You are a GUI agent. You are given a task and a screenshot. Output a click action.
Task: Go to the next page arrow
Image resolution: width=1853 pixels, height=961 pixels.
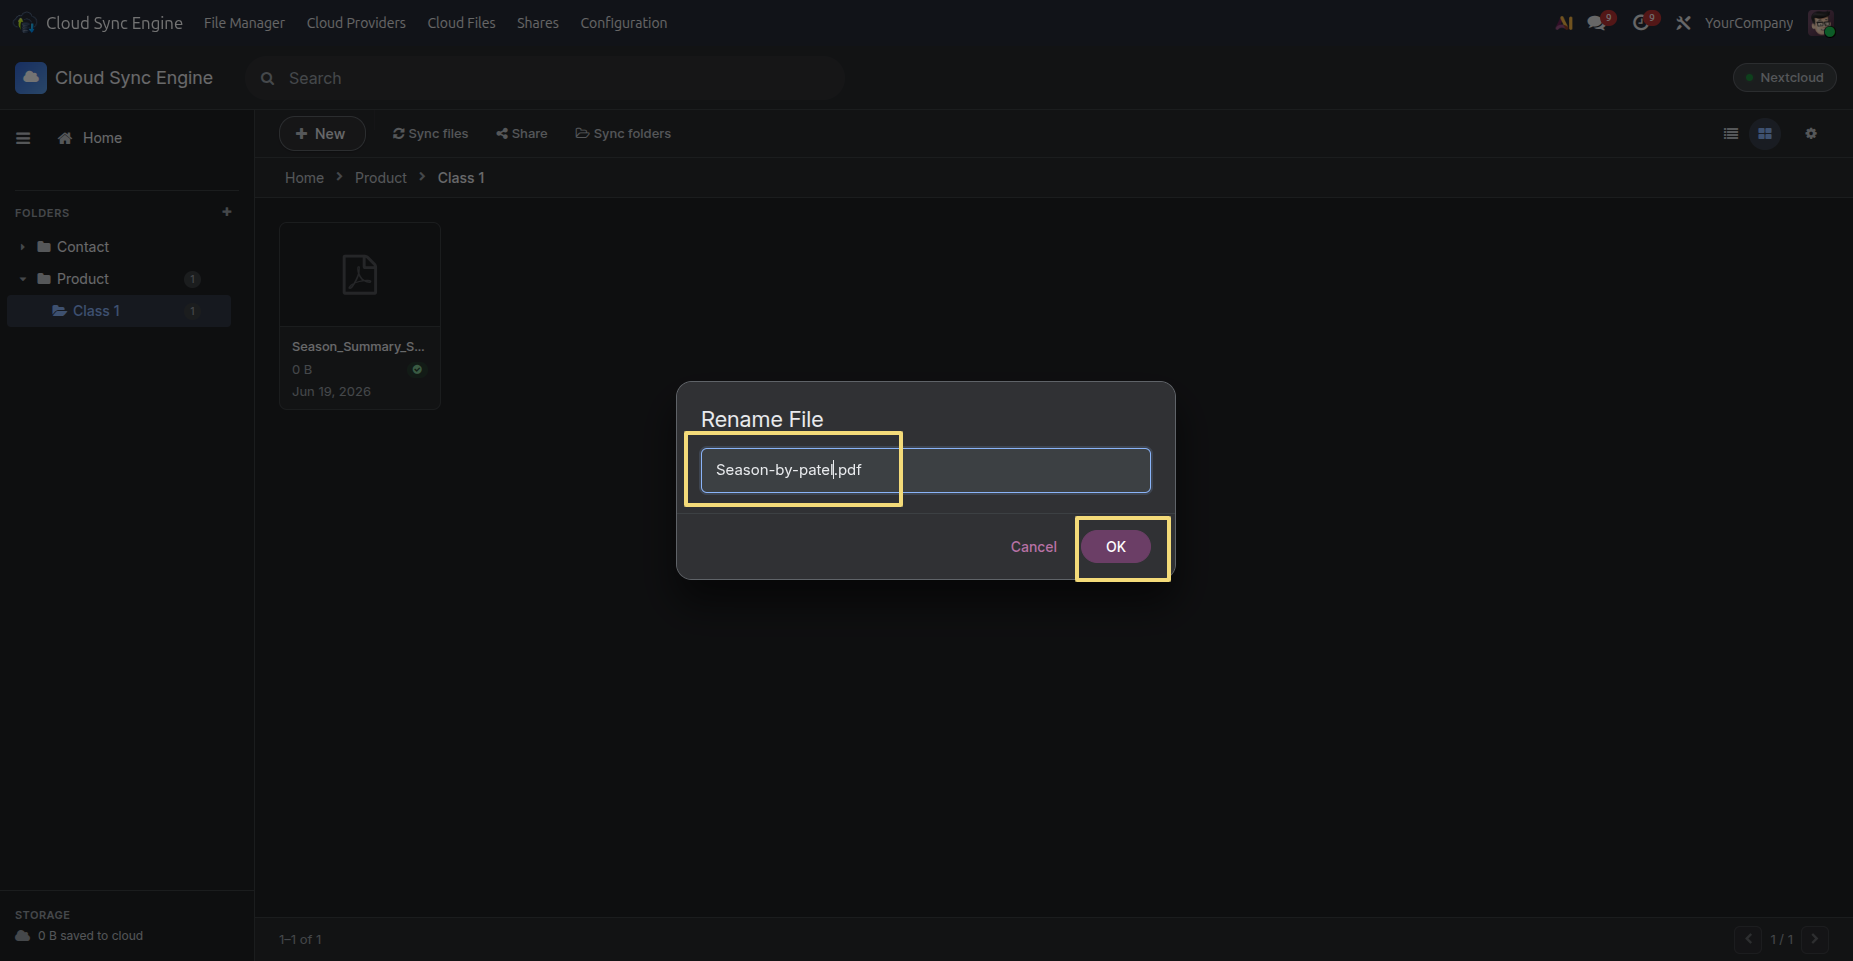click(1815, 939)
